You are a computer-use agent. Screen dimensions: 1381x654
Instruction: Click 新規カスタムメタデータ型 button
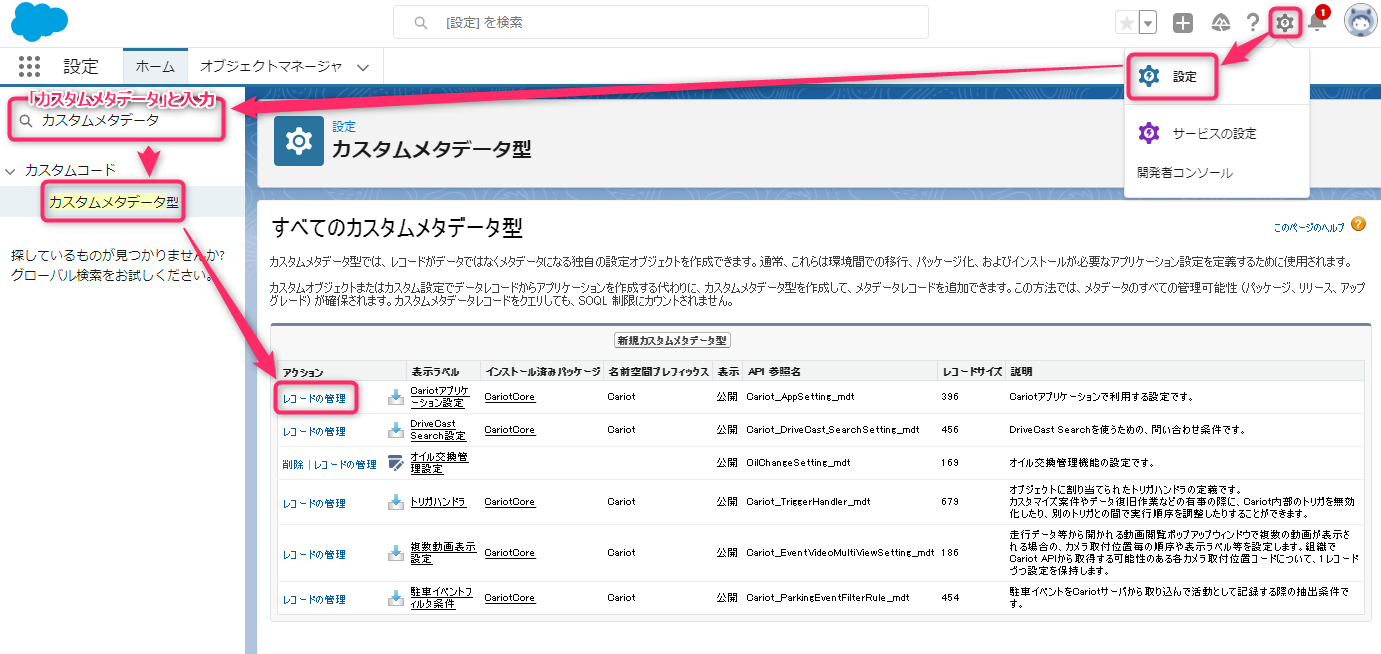tap(672, 341)
